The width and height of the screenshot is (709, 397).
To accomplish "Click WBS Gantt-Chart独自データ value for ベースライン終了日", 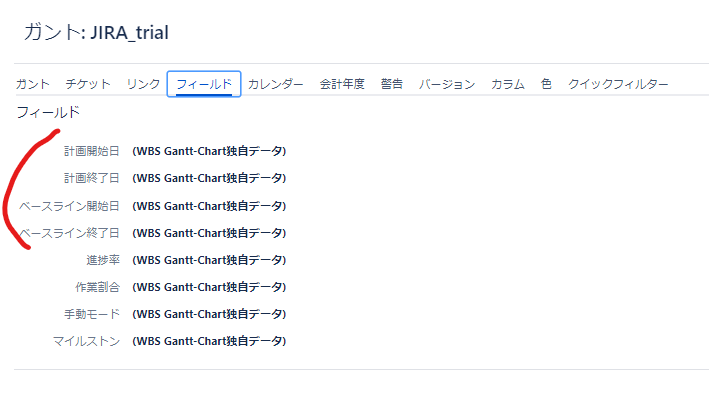I will [x=209, y=233].
